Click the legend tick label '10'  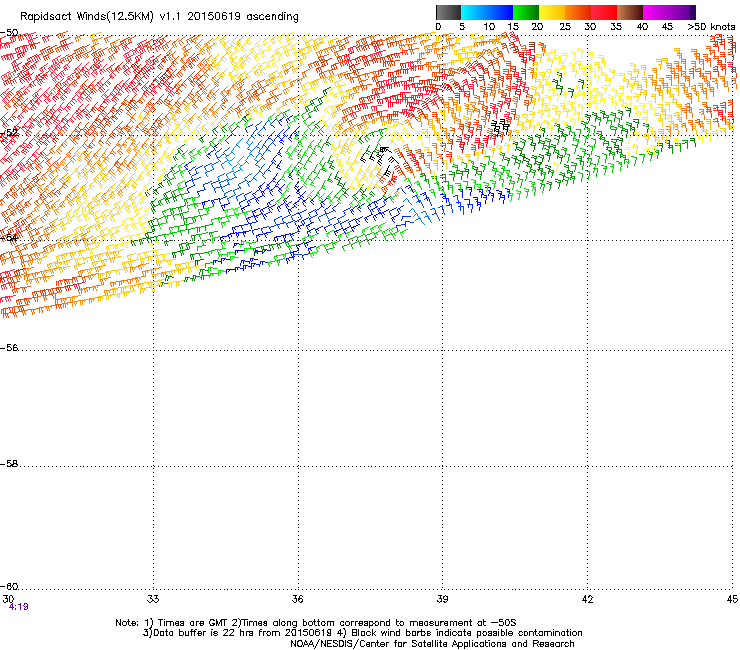coord(489,27)
